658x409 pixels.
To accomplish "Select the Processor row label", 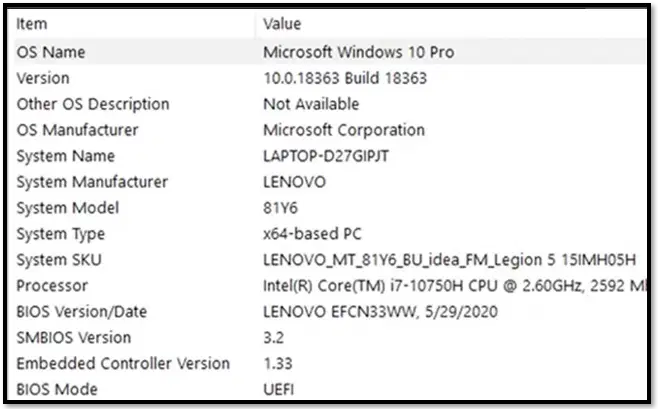I will (52, 286).
